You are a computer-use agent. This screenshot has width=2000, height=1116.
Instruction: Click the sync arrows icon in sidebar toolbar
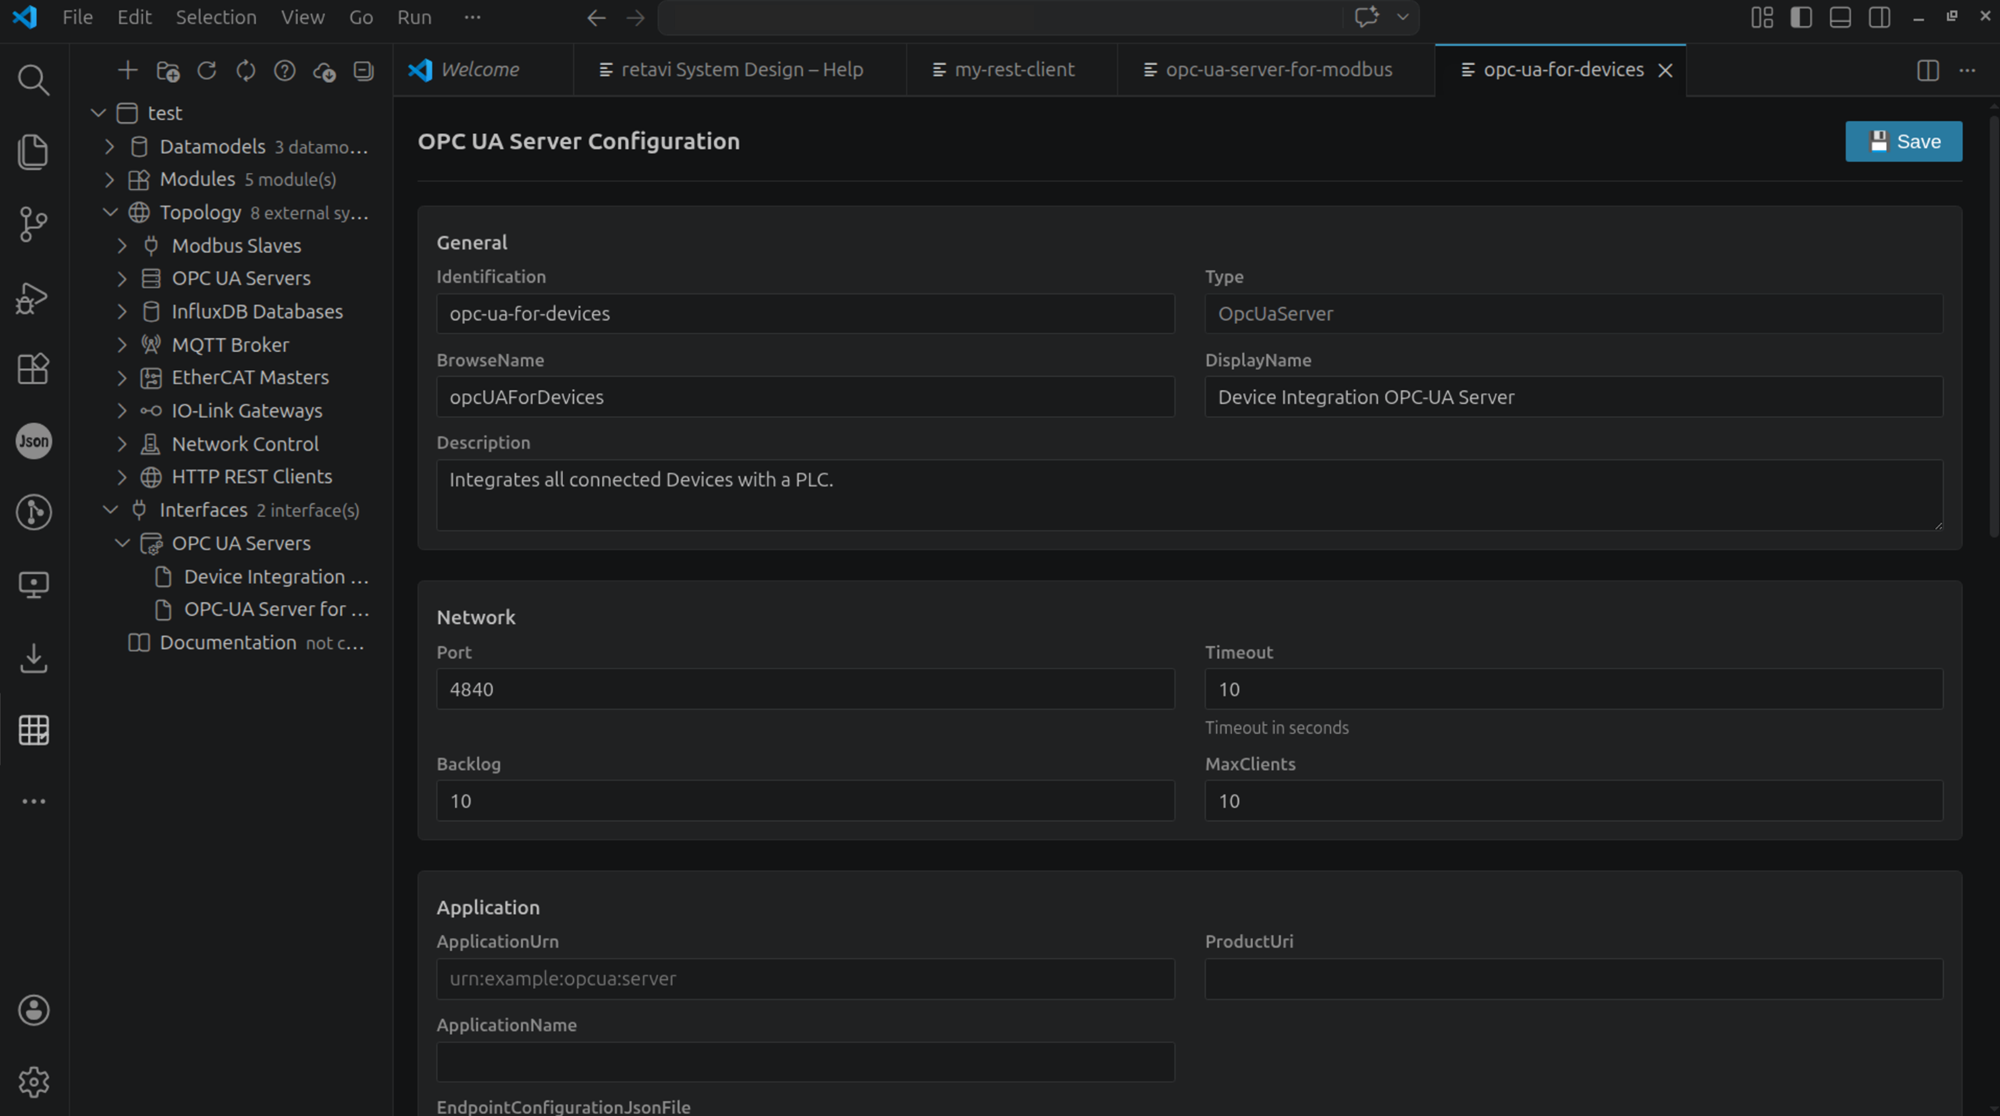(x=246, y=70)
